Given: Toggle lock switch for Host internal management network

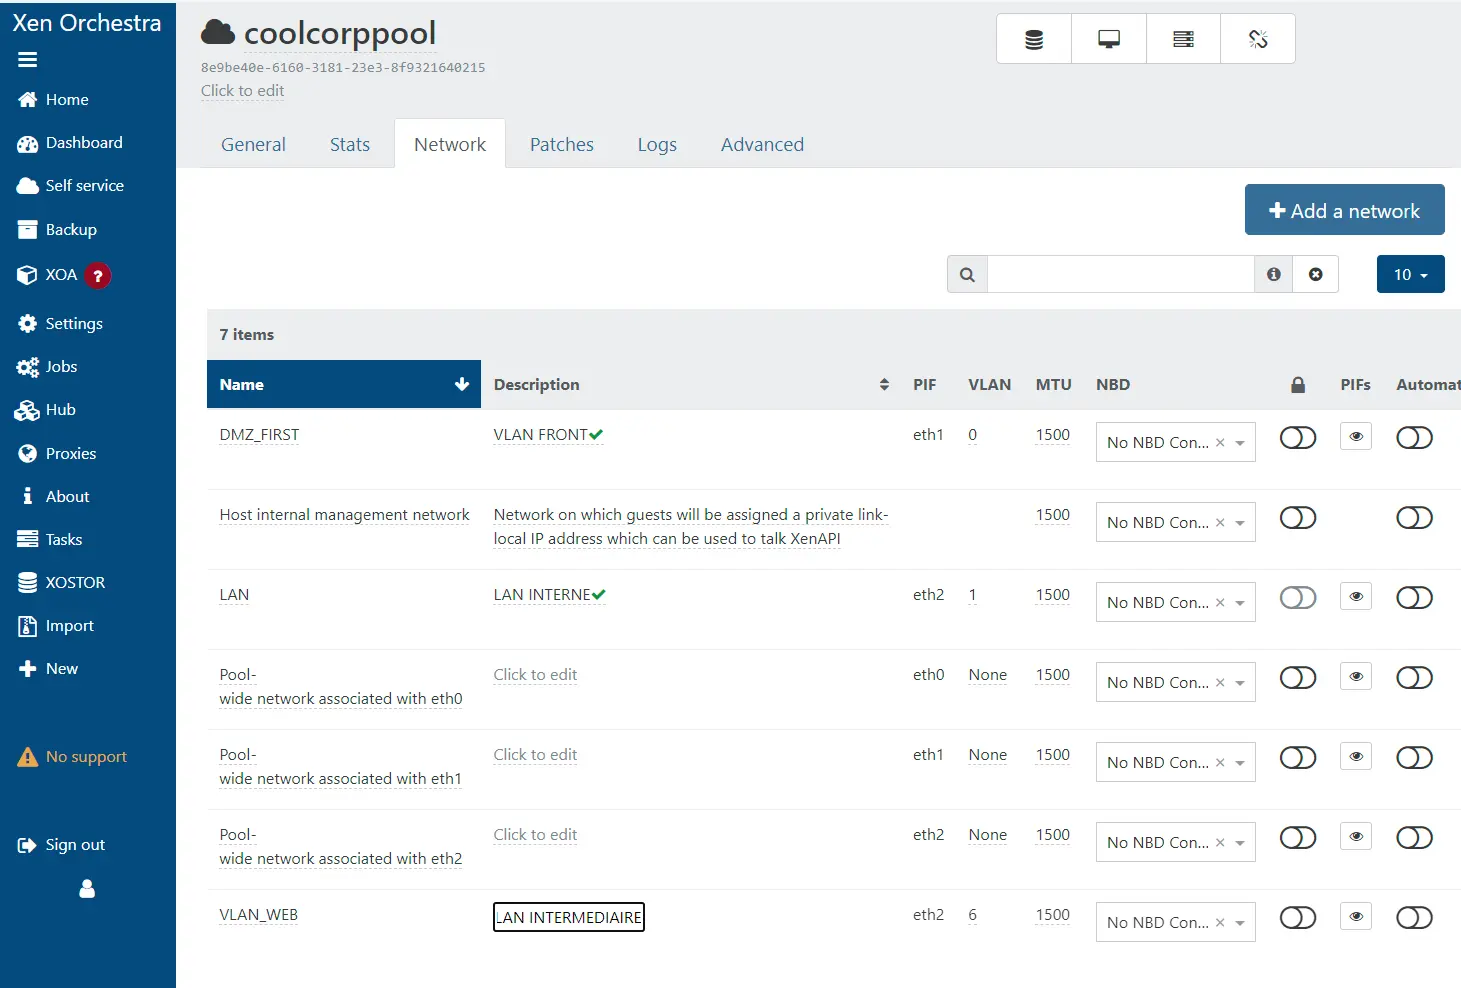Looking at the screenshot, I should coord(1298,518).
